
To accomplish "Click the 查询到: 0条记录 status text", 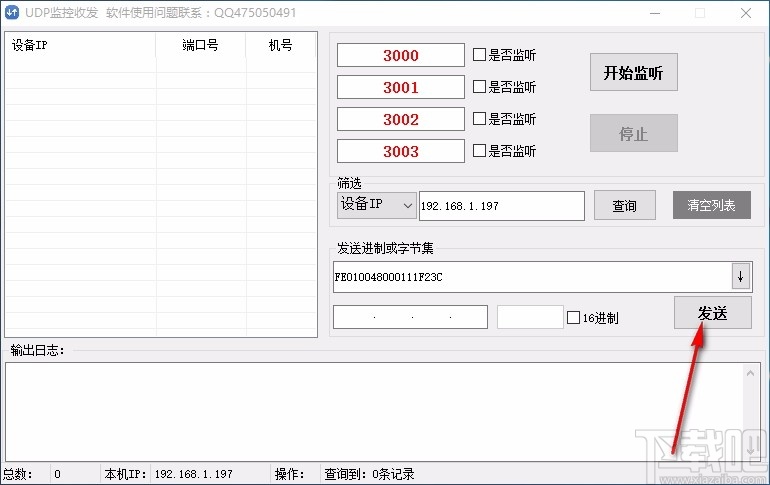I will coord(369,474).
